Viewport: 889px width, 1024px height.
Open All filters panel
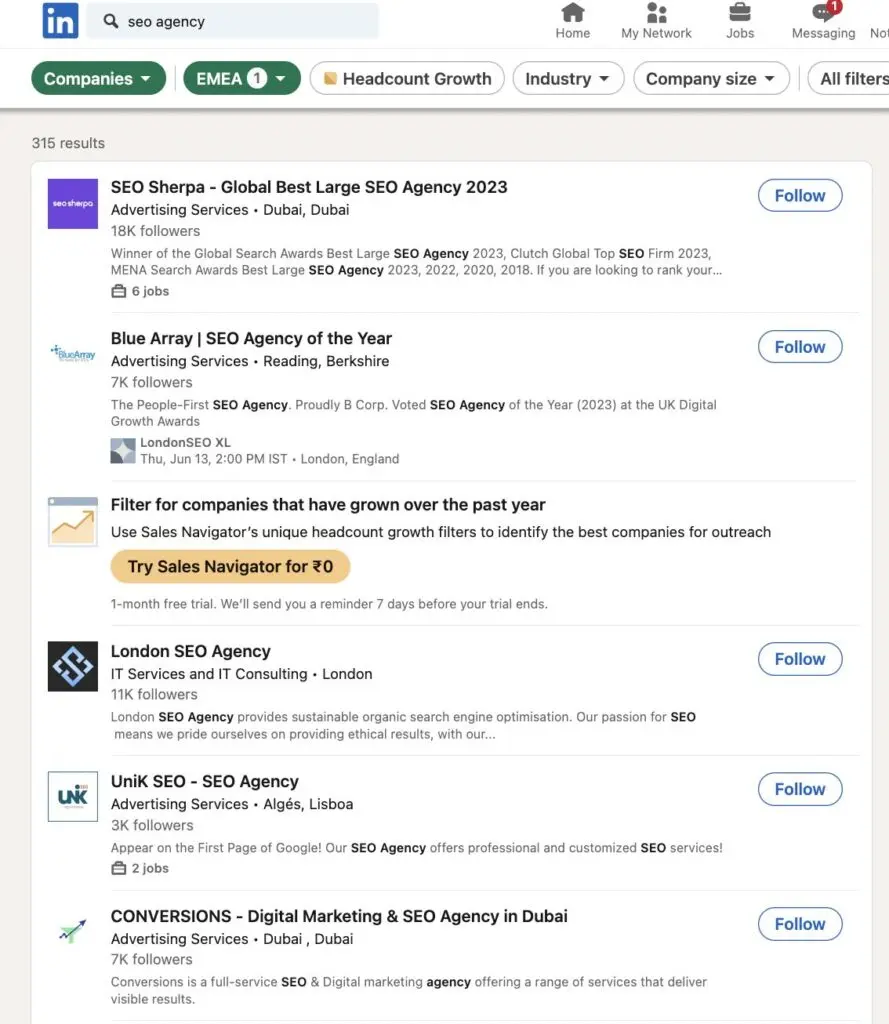(x=852, y=79)
